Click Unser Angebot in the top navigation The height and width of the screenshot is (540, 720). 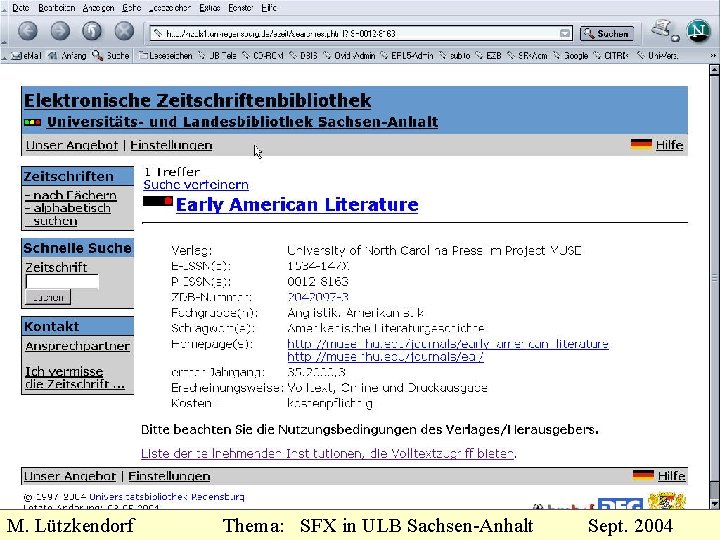pyautogui.click(x=72, y=145)
